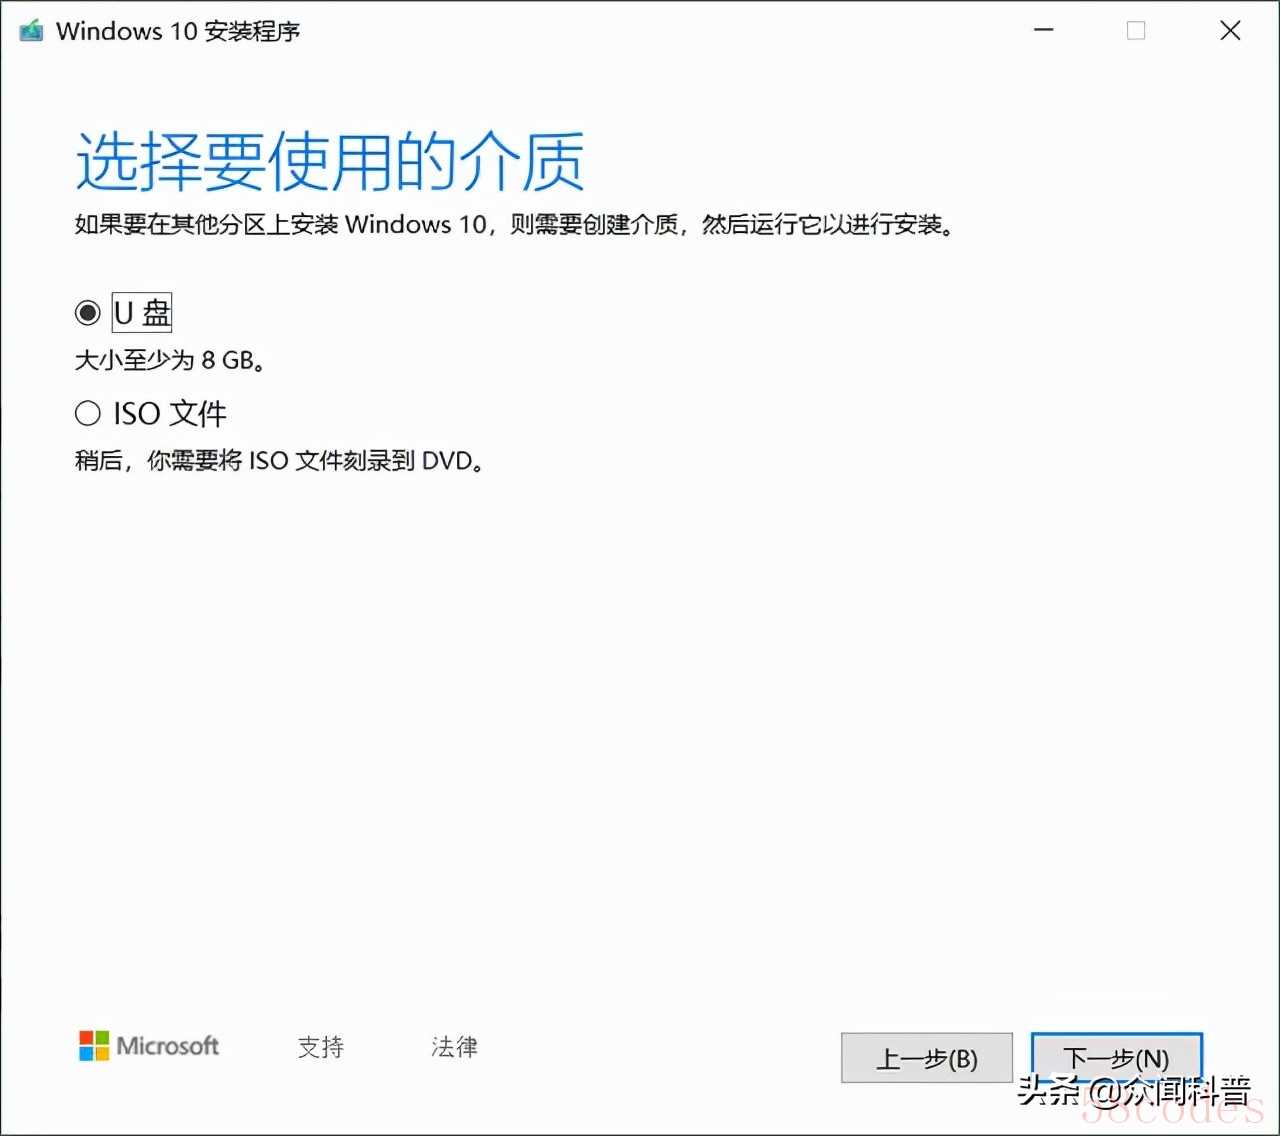Click the text 大小至少为 8 GB

(x=171, y=360)
